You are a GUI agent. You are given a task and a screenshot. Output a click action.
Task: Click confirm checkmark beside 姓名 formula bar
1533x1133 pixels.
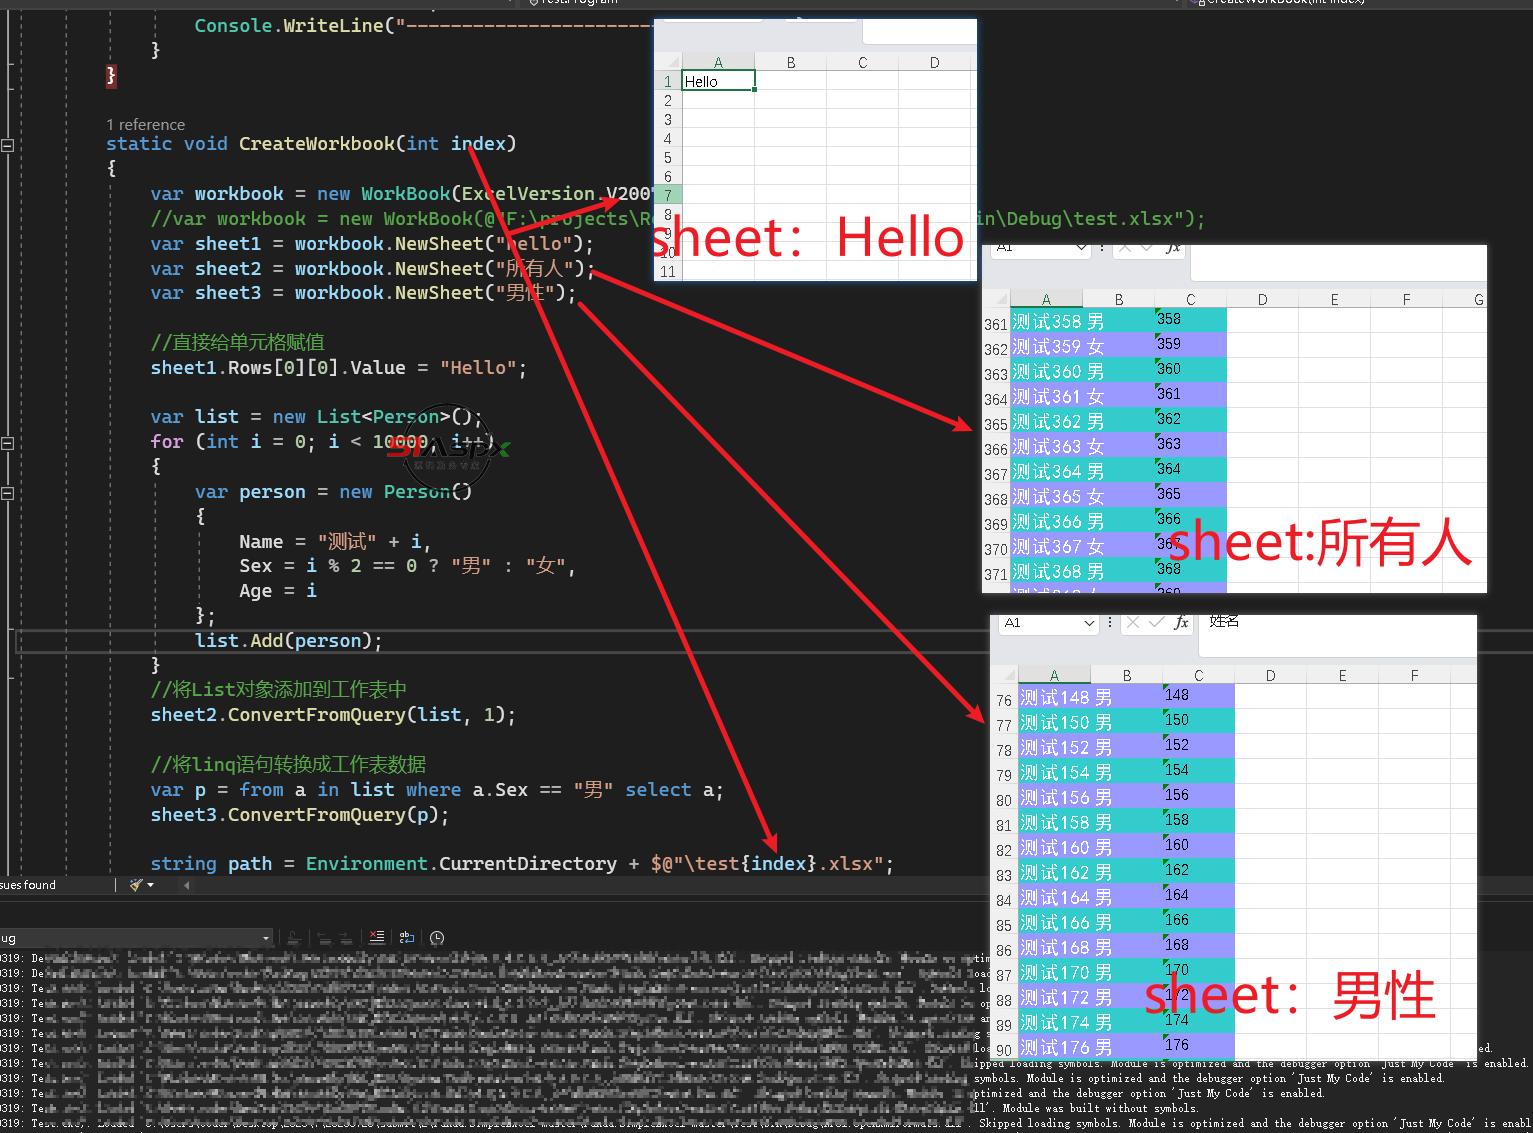pyautogui.click(x=1156, y=623)
